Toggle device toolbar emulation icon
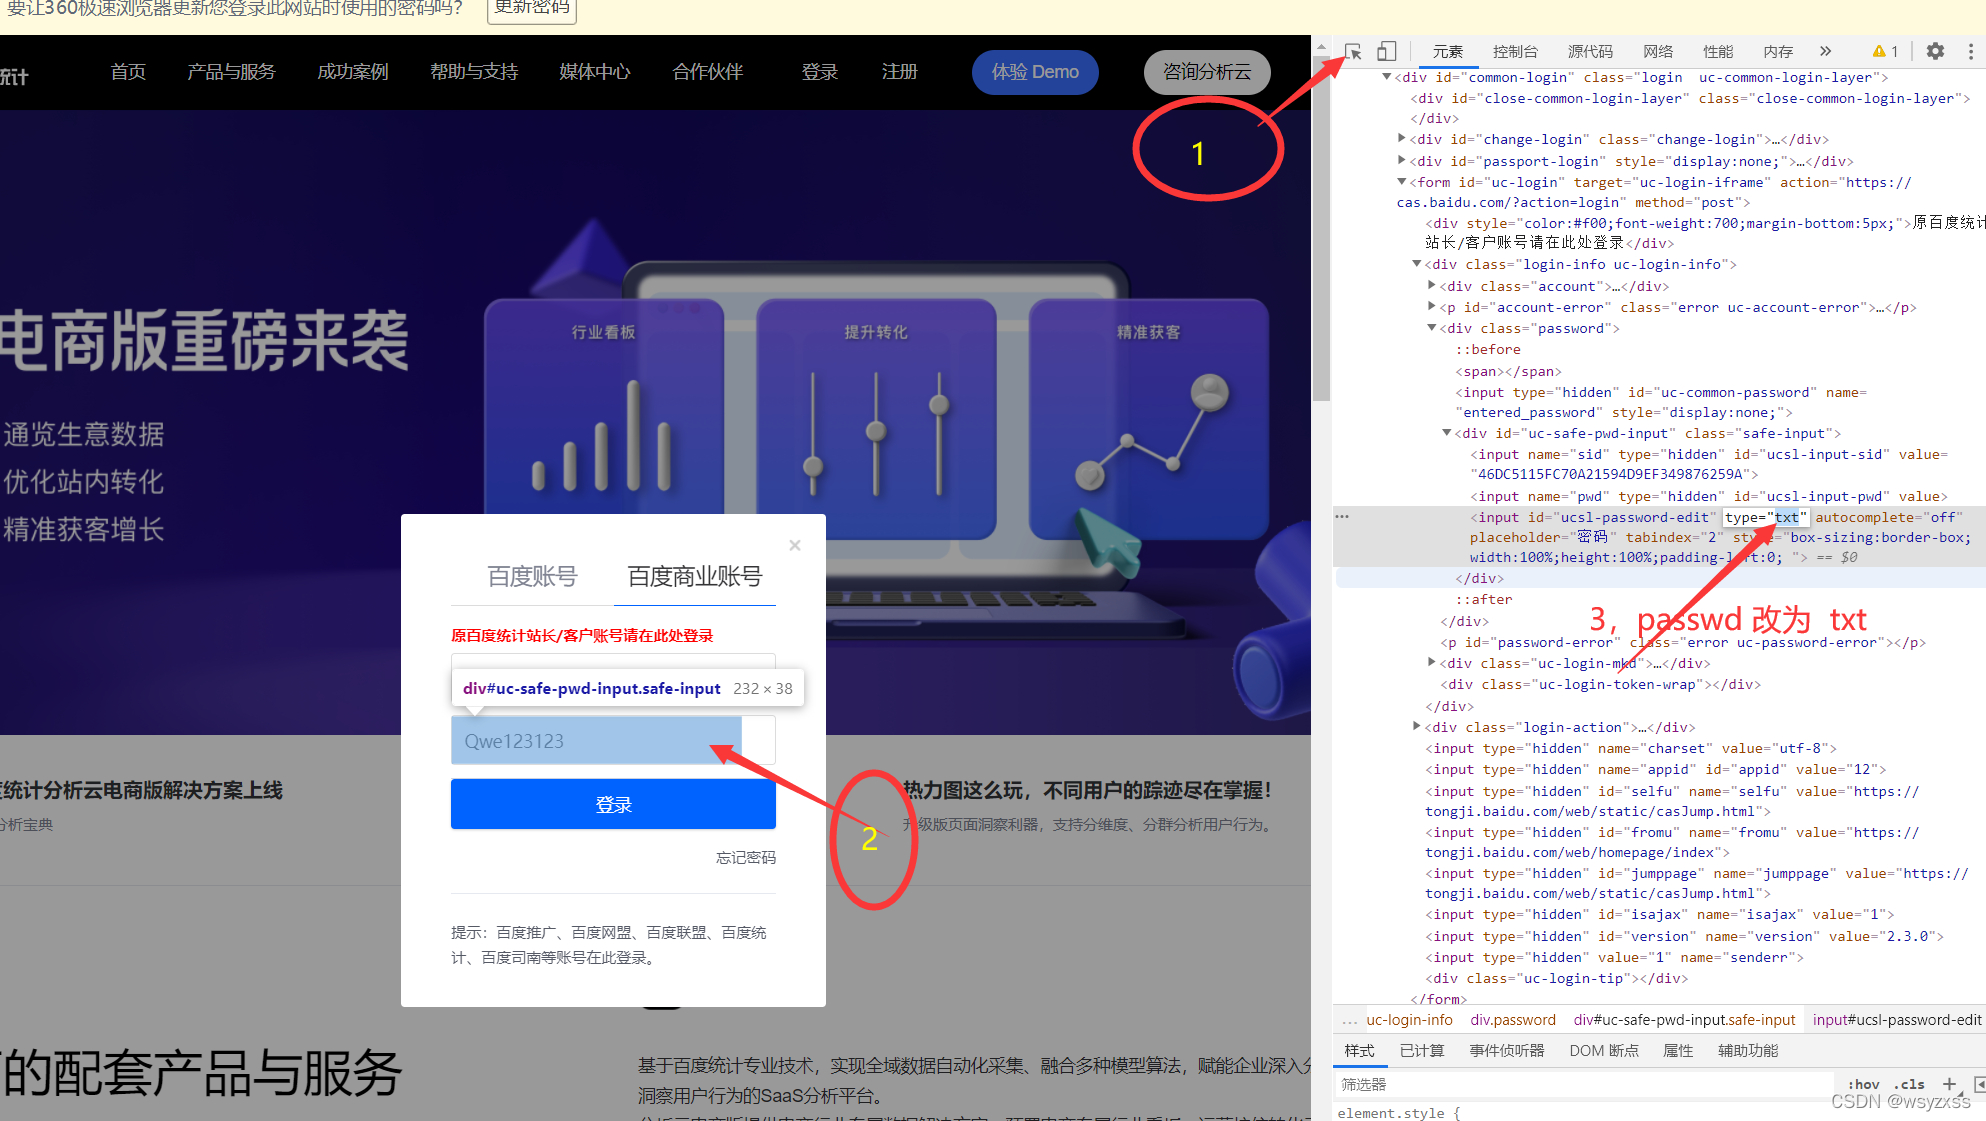The height and width of the screenshot is (1121, 1986). [1386, 51]
